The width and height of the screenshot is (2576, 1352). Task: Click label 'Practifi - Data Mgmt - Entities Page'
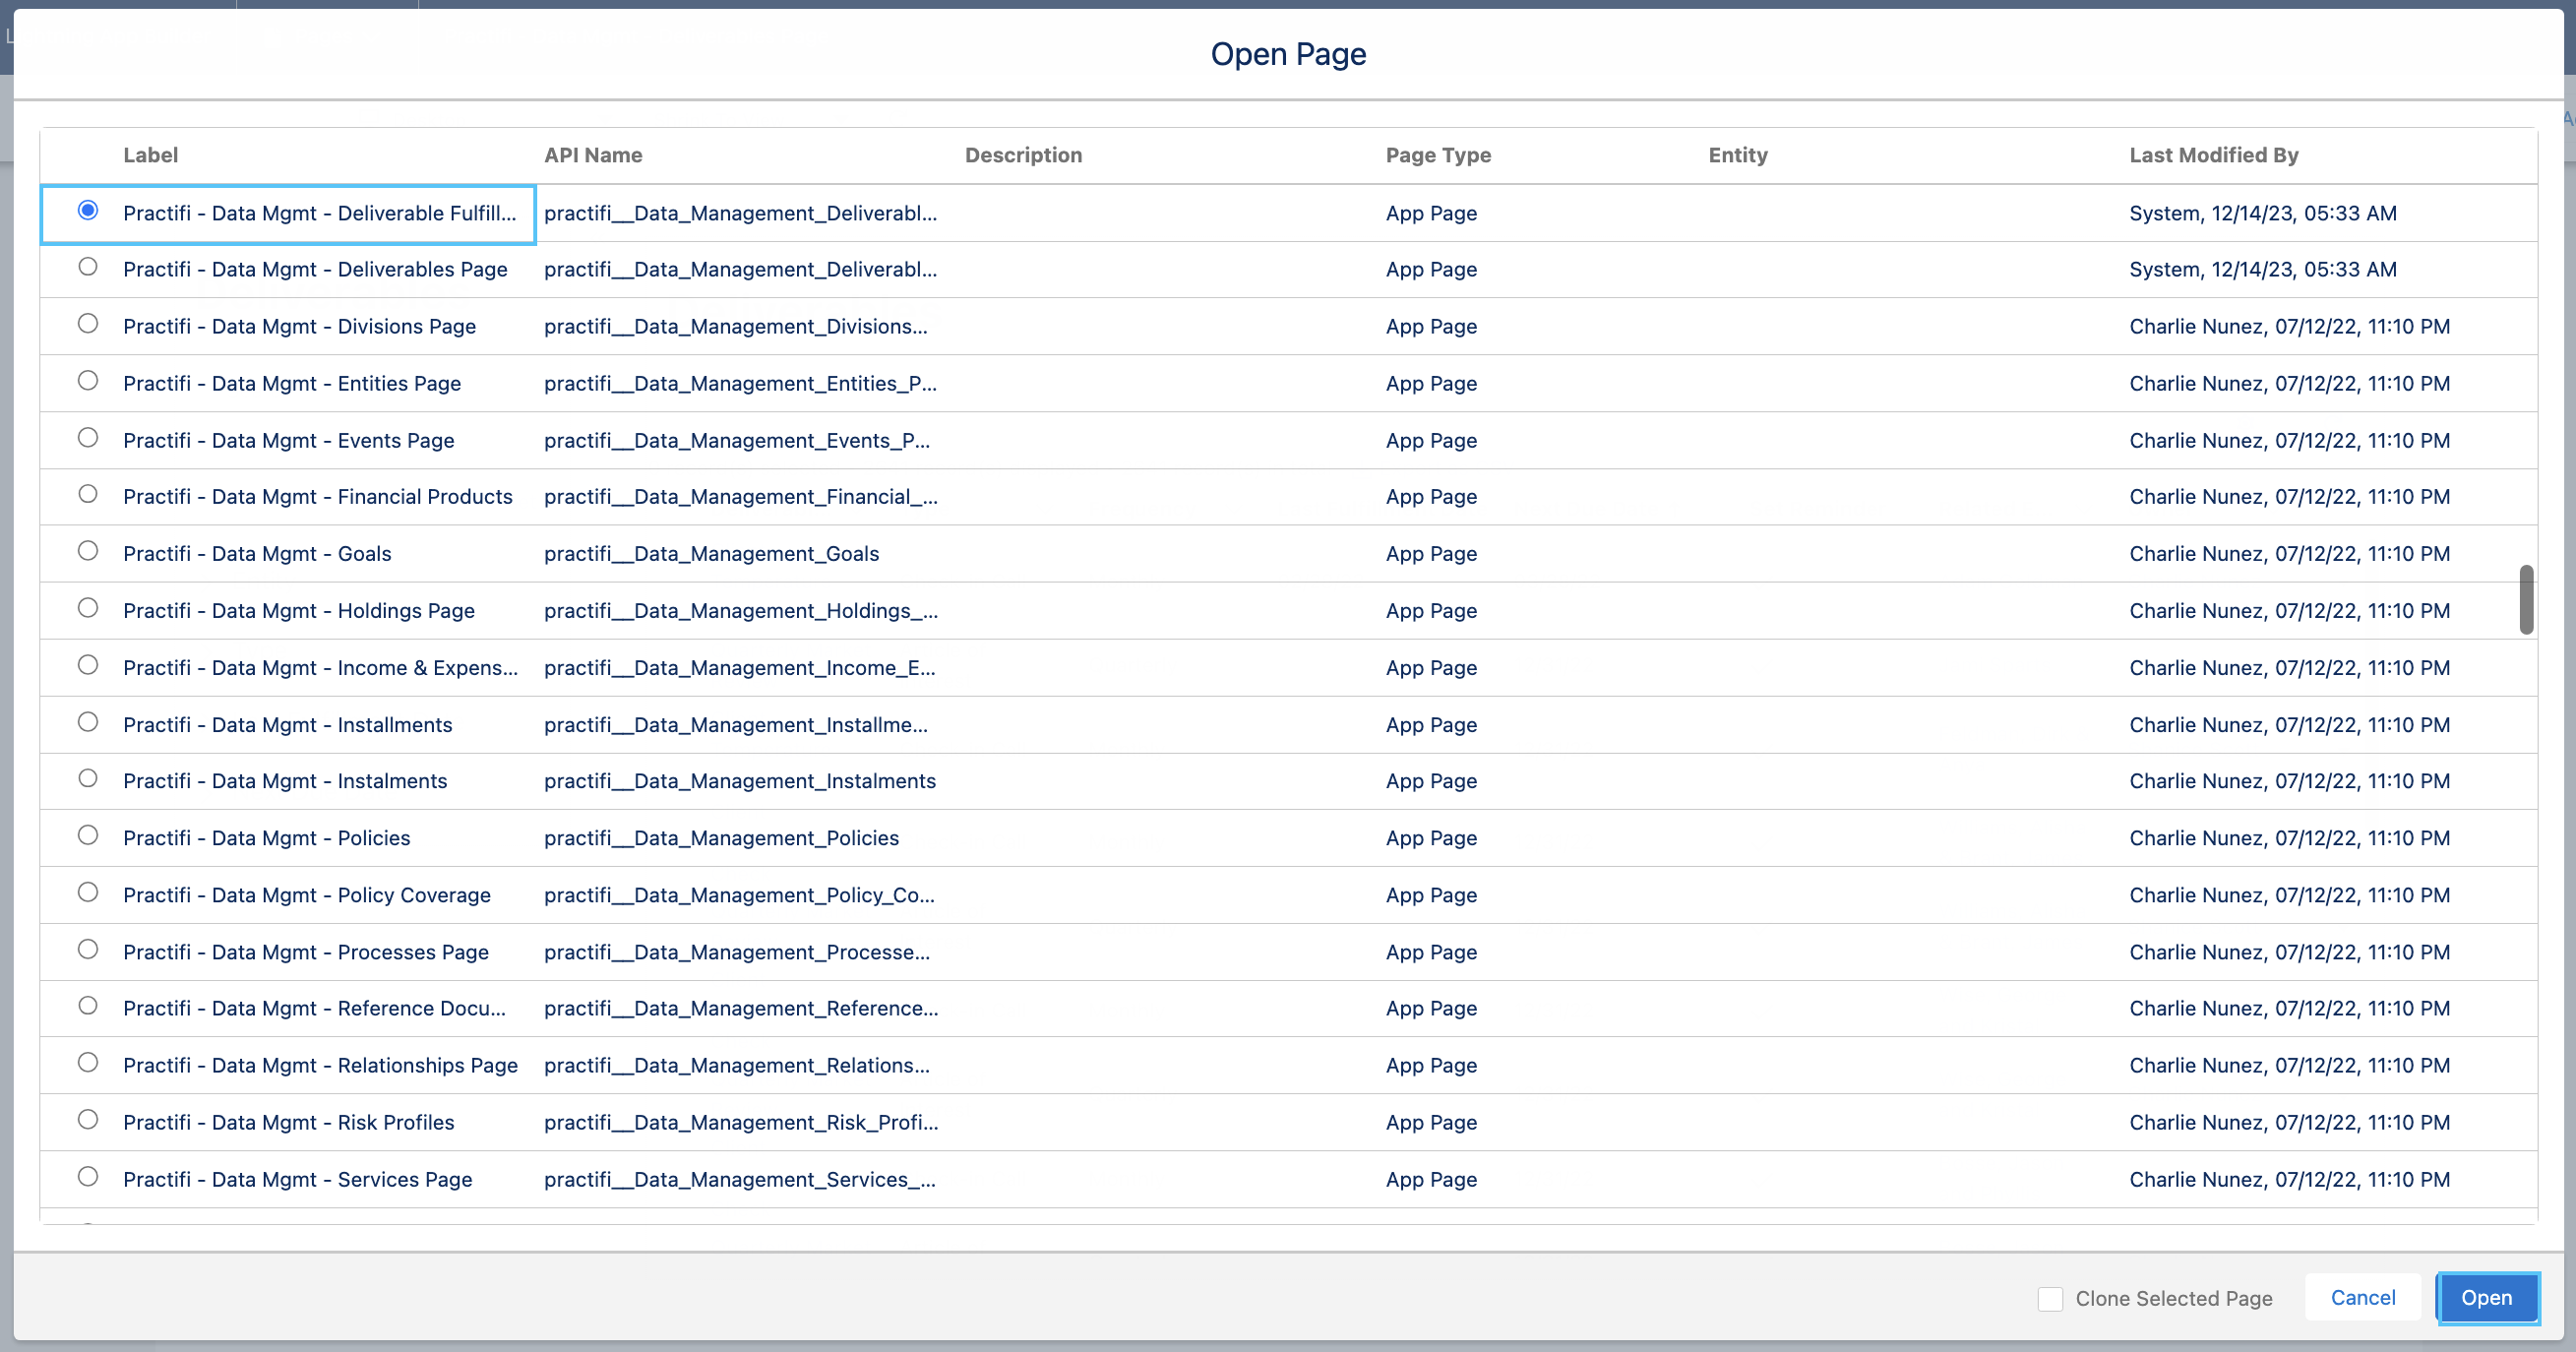[292, 383]
